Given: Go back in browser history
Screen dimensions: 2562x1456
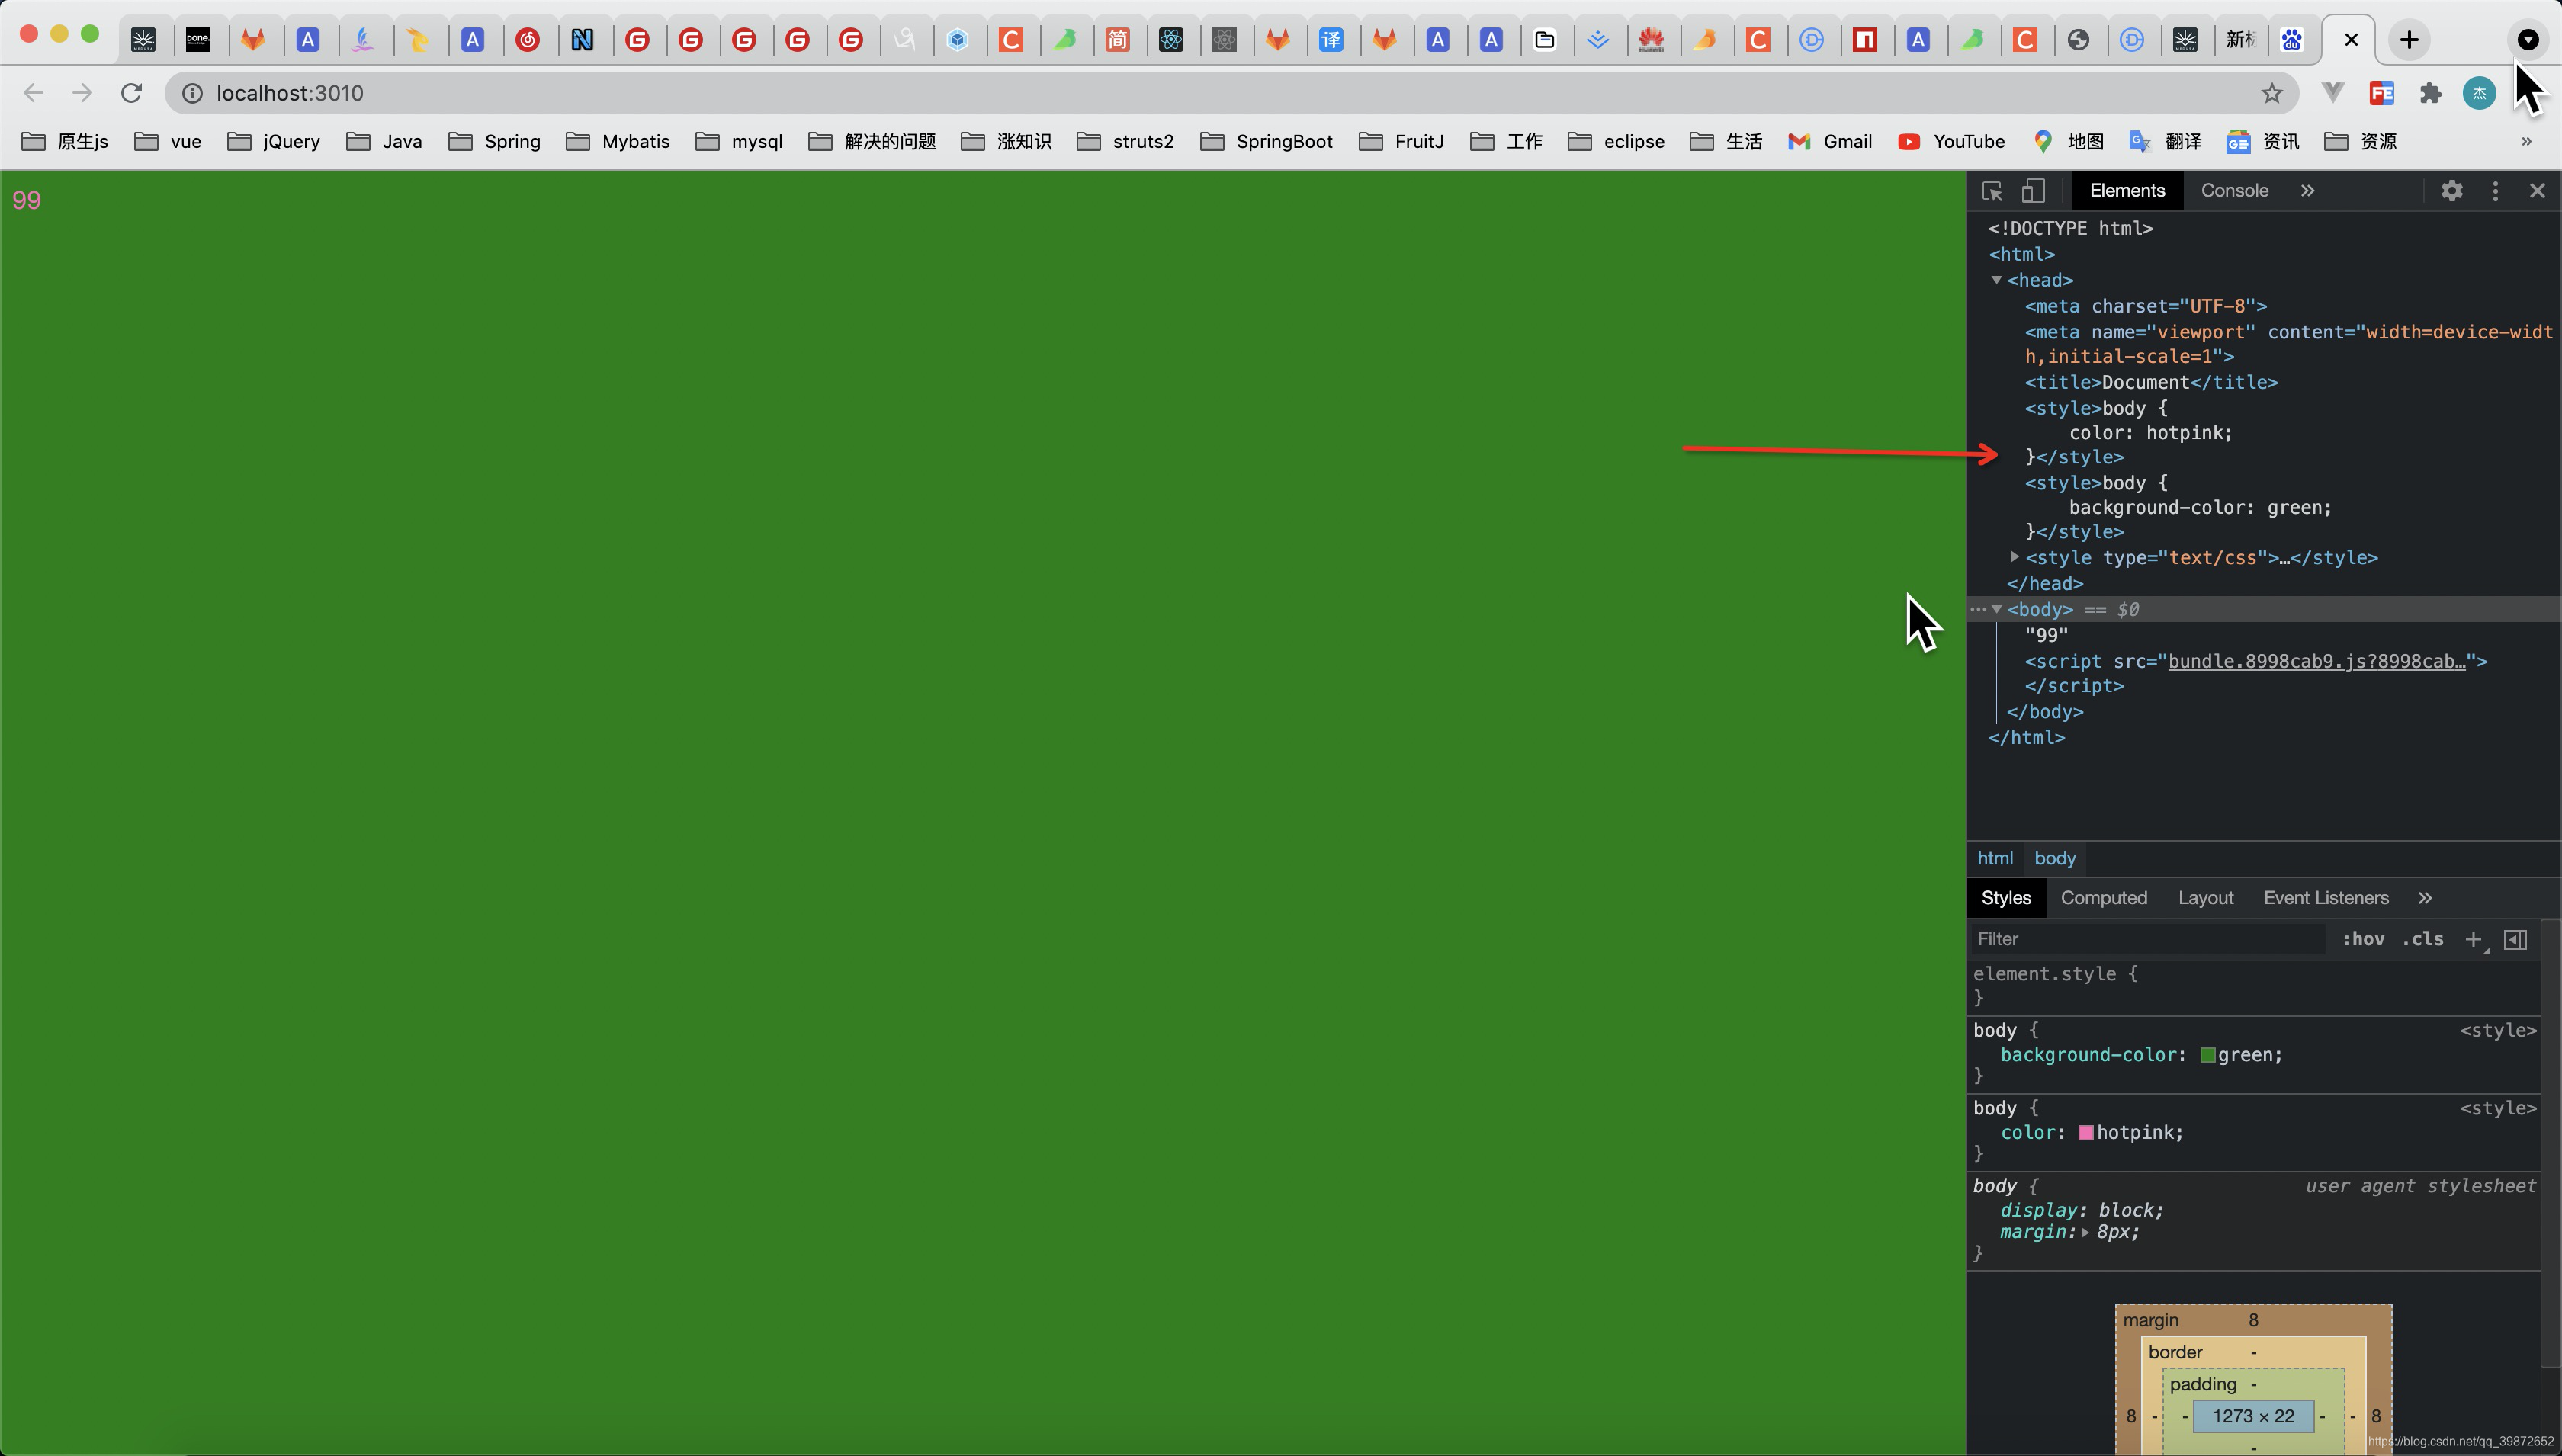Looking at the screenshot, I should click(33, 93).
